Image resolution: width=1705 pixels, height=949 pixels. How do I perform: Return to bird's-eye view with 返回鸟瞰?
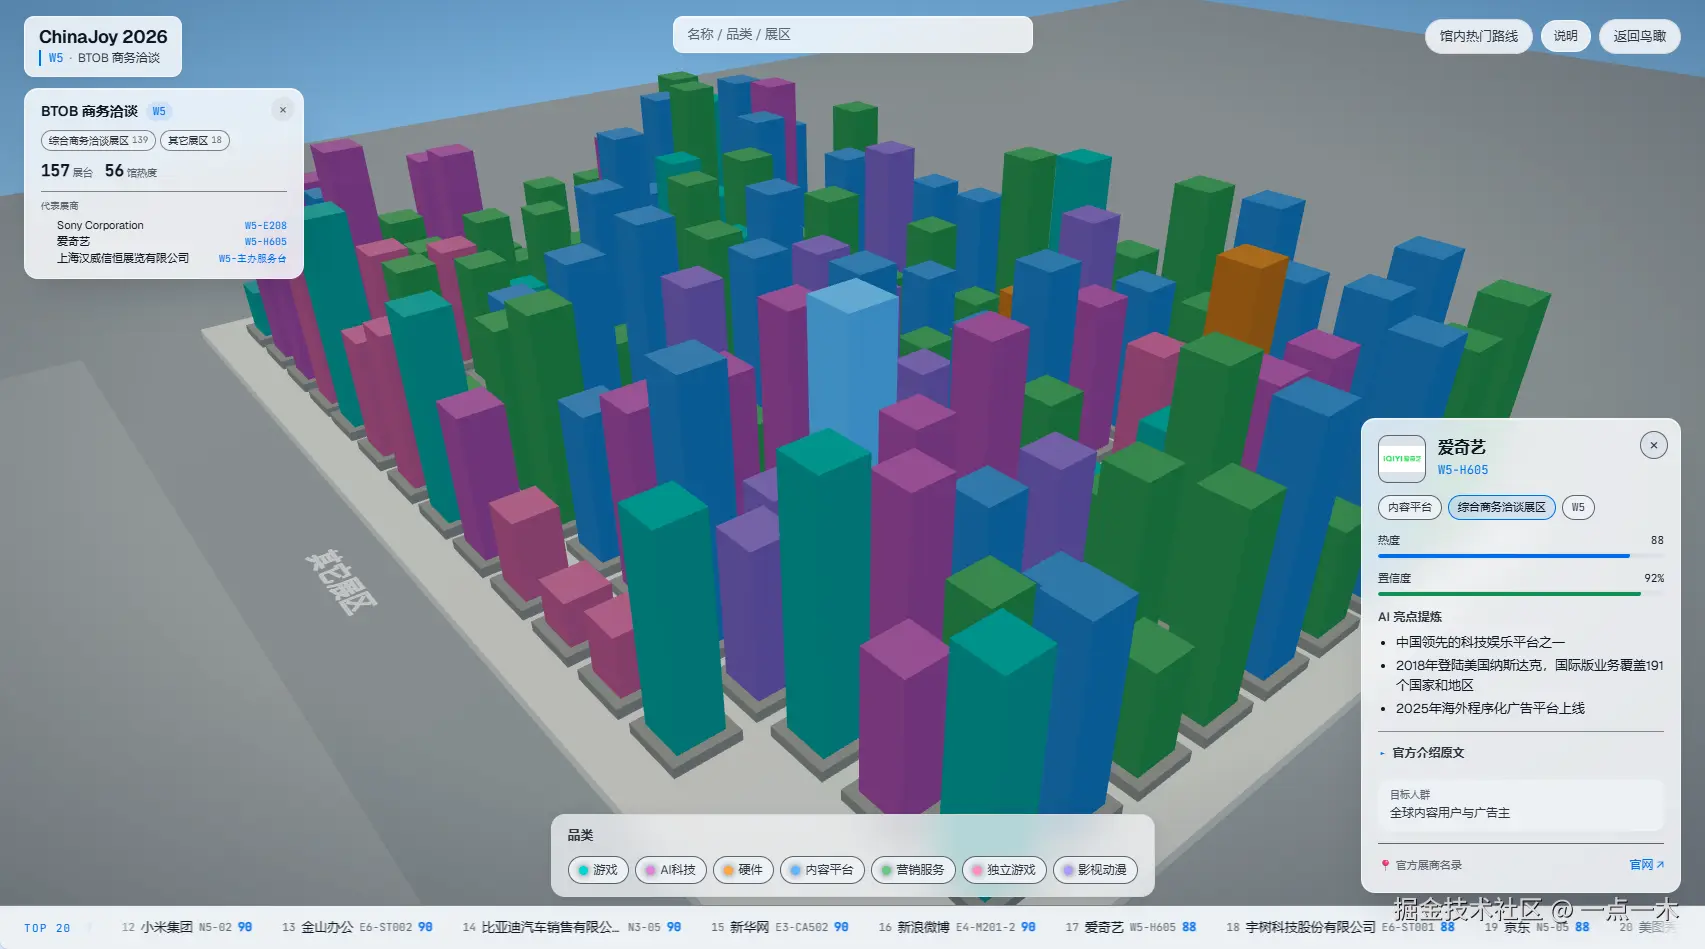(x=1640, y=36)
